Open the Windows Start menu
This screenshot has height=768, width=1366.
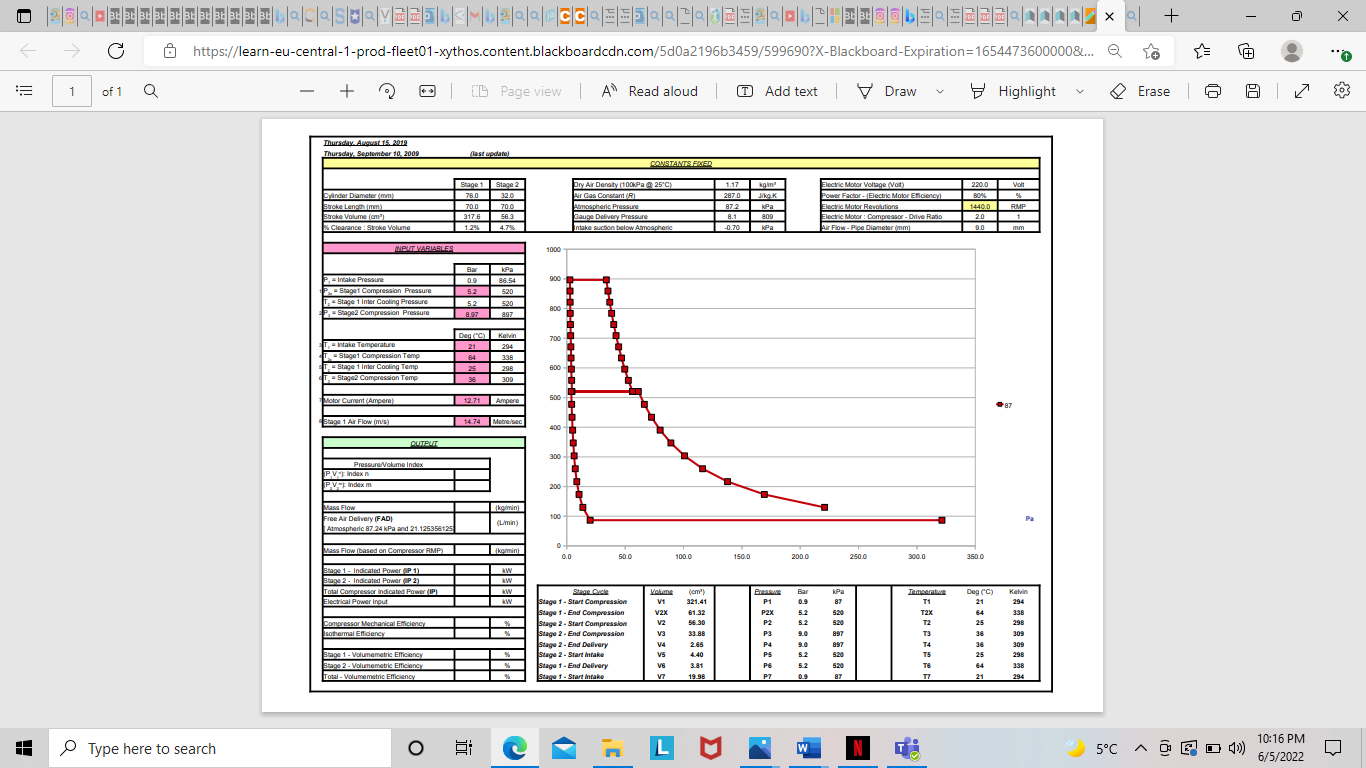point(24,748)
